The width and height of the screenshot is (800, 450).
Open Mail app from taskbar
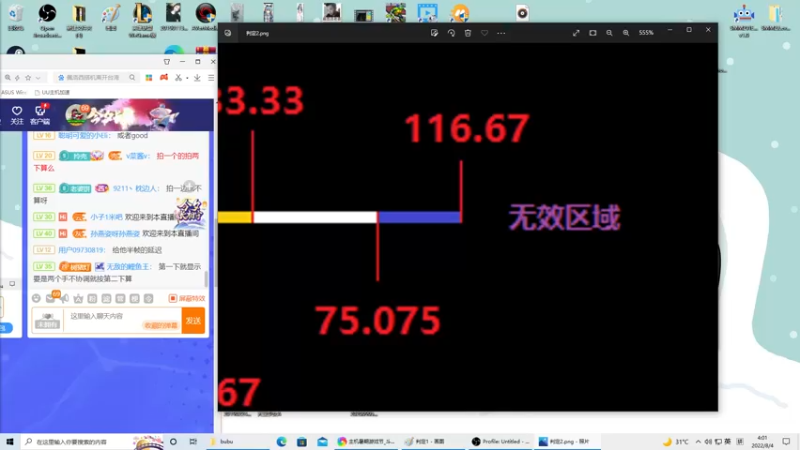tap(322, 441)
